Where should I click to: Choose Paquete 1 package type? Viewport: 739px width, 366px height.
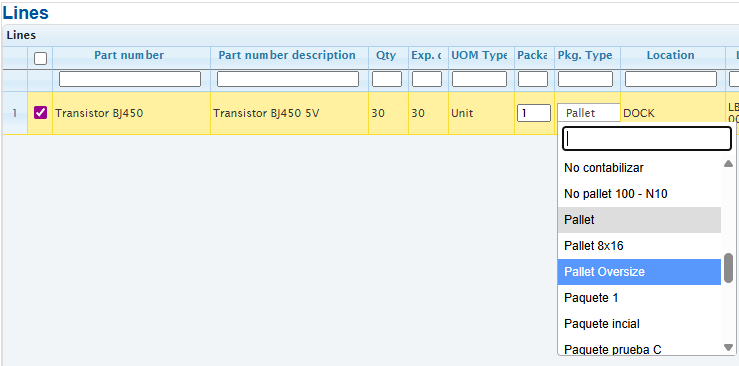(639, 298)
